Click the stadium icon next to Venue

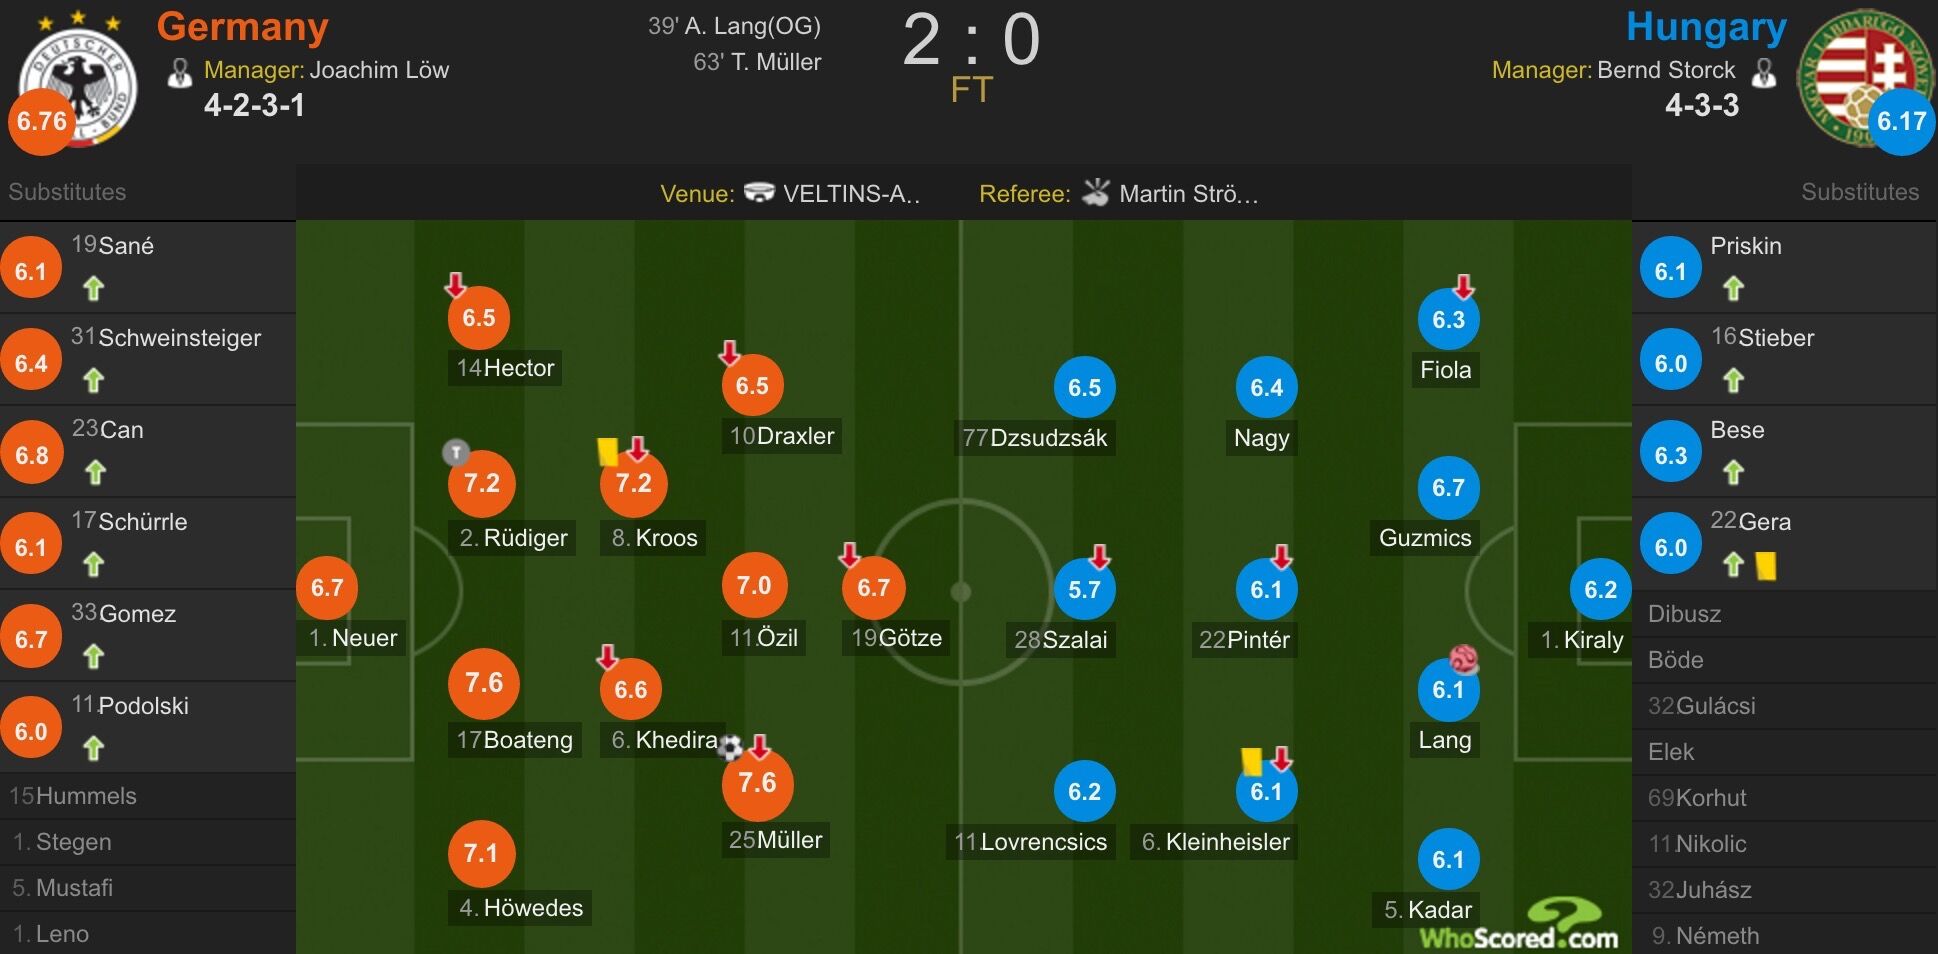pyautogui.click(x=759, y=192)
